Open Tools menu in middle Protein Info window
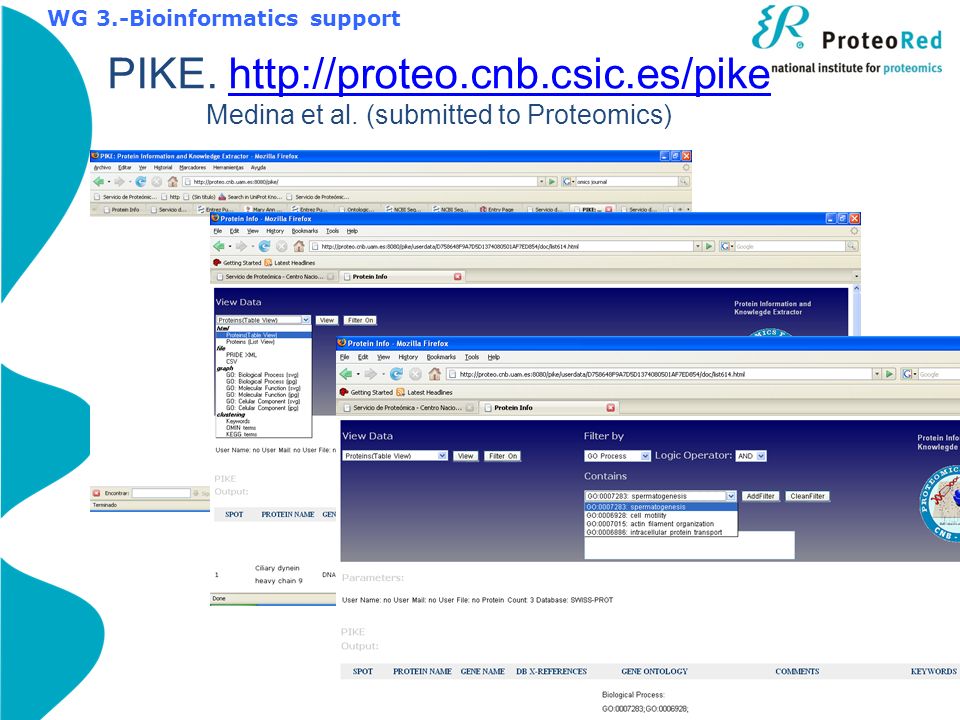This screenshot has width=960, height=720. click(x=332, y=231)
